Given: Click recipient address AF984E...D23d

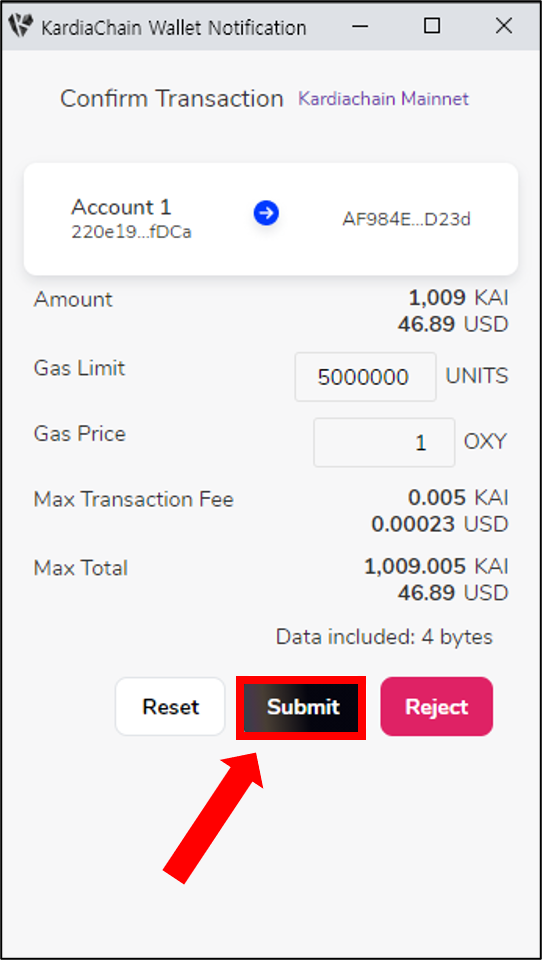Looking at the screenshot, I should (x=406, y=219).
